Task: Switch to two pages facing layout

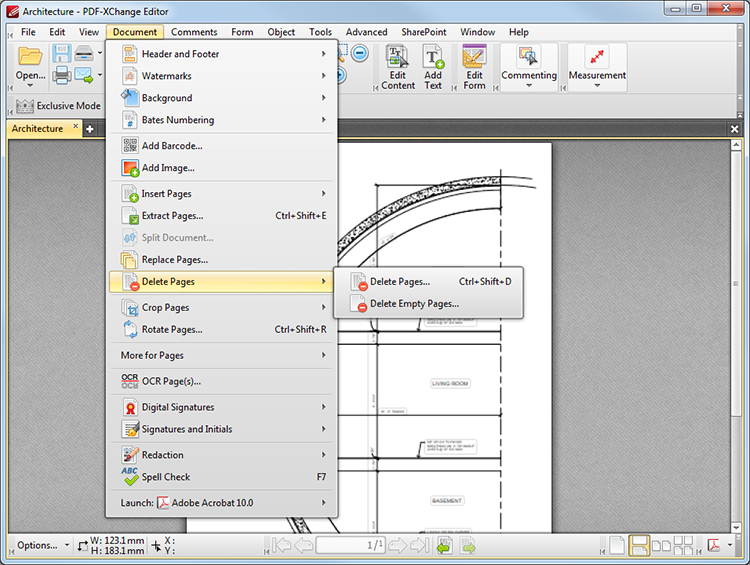Action: point(662,545)
